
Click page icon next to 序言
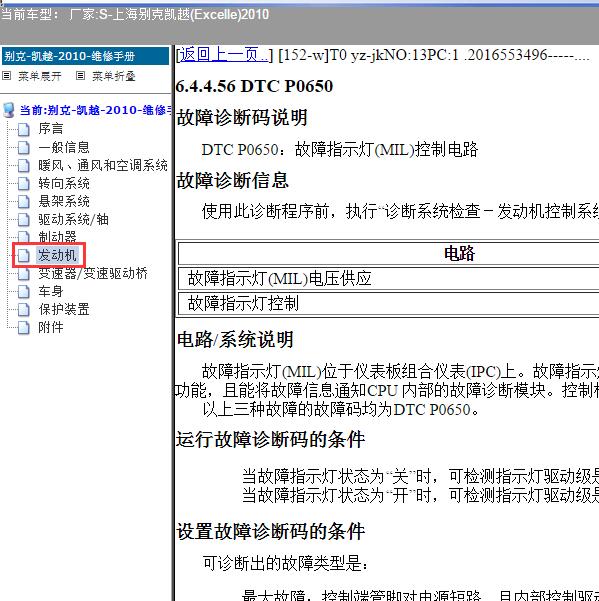coord(24,130)
